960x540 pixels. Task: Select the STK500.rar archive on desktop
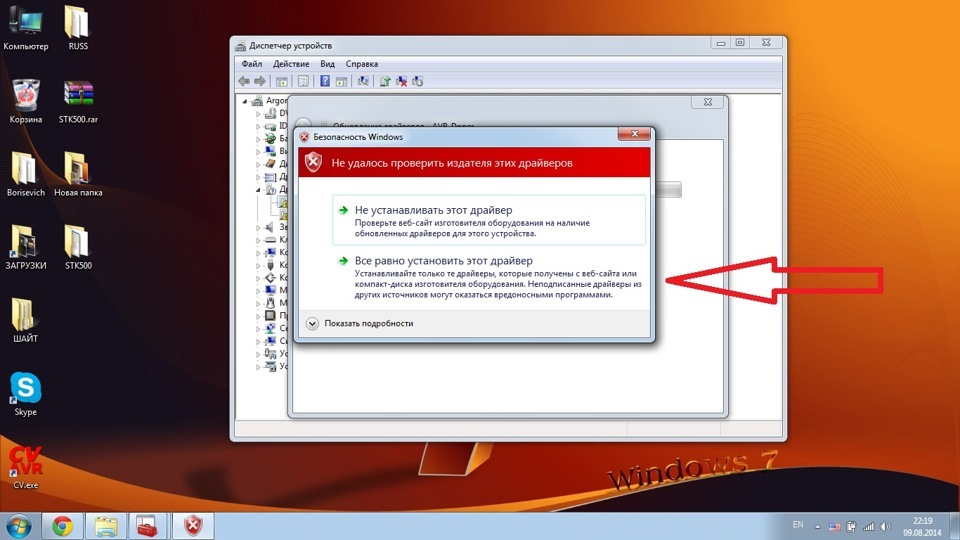78,101
